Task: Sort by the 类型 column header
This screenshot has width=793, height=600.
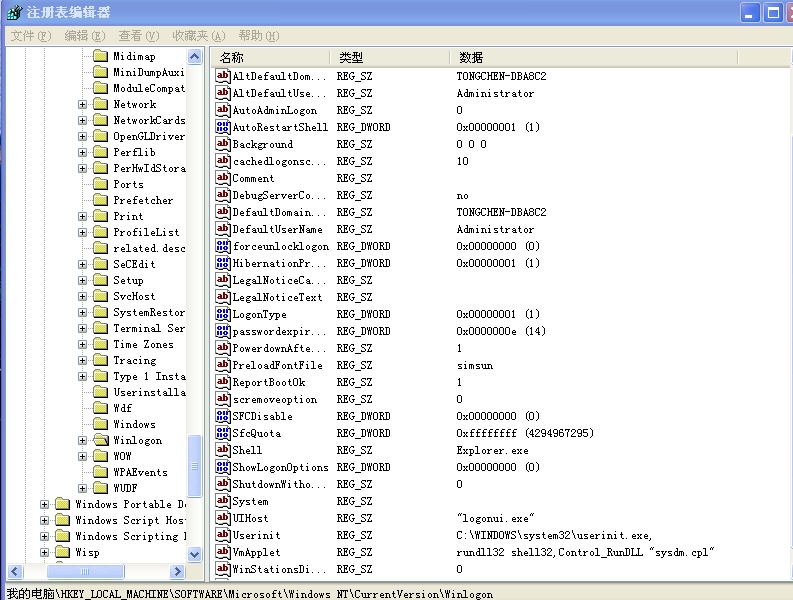Action: pyautogui.click(x=389, y=58)
